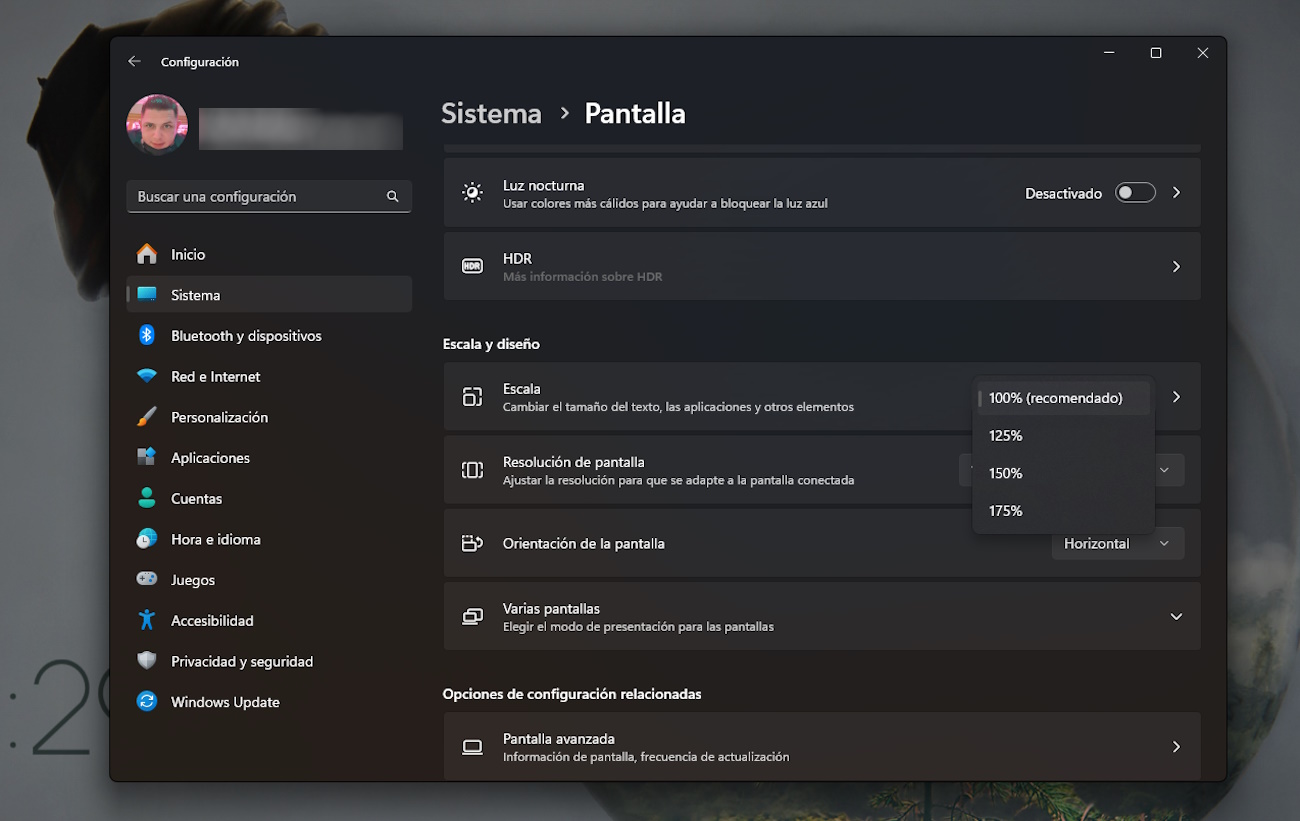The height and width of the screenshot is (821, 1300).
Task: Click the Escala y diseño heading
Action: pos(491,344)
